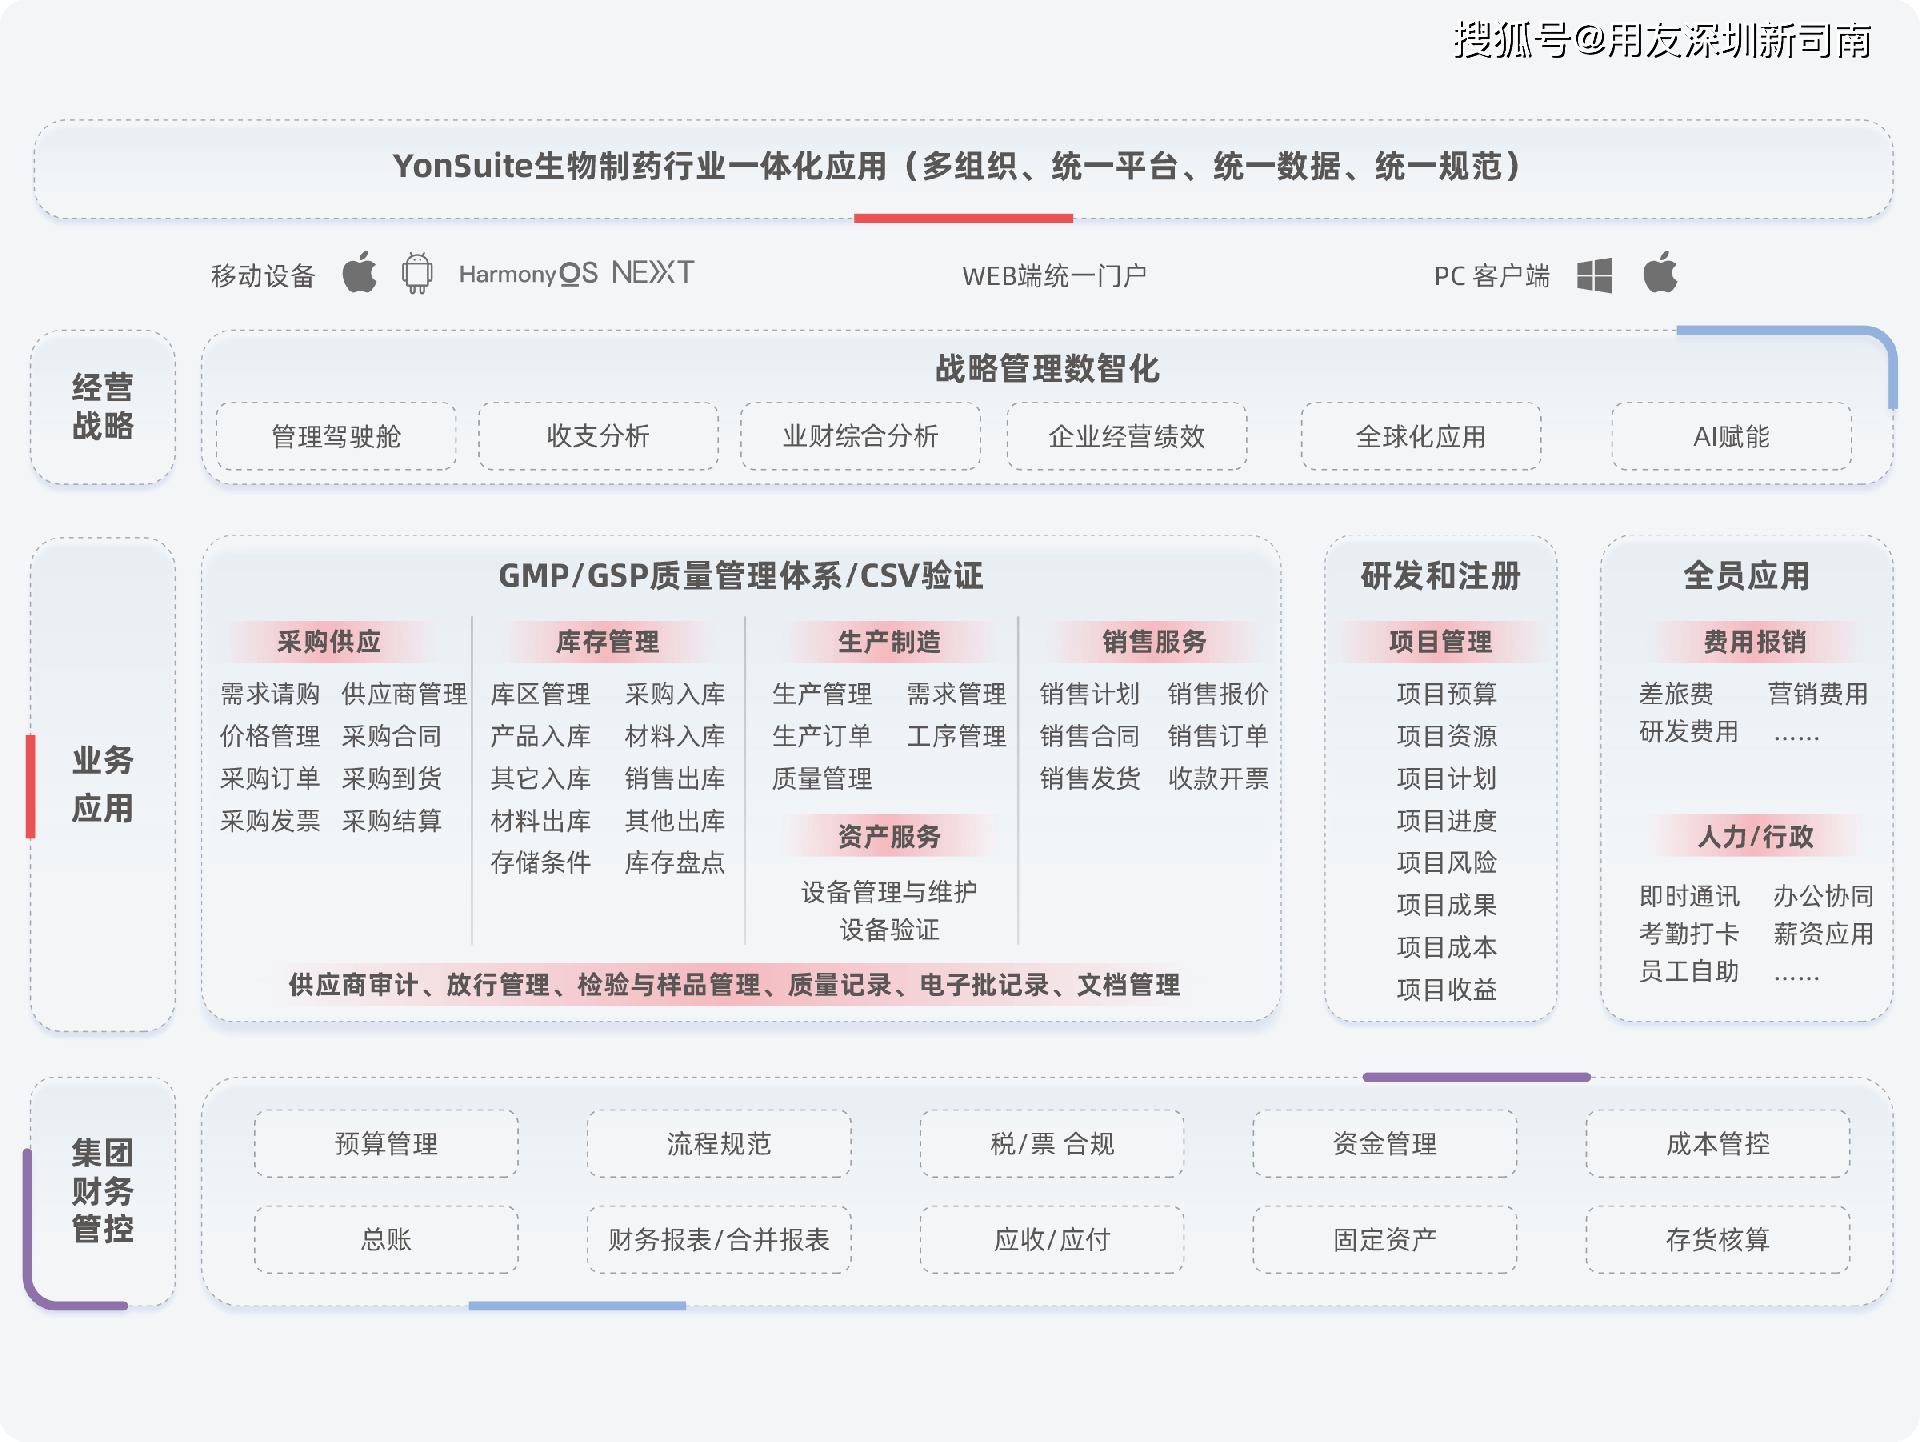
Task: Click the Apple icon beside PC 客户端
Action: pyautogui.click(x=1660, y=273)
